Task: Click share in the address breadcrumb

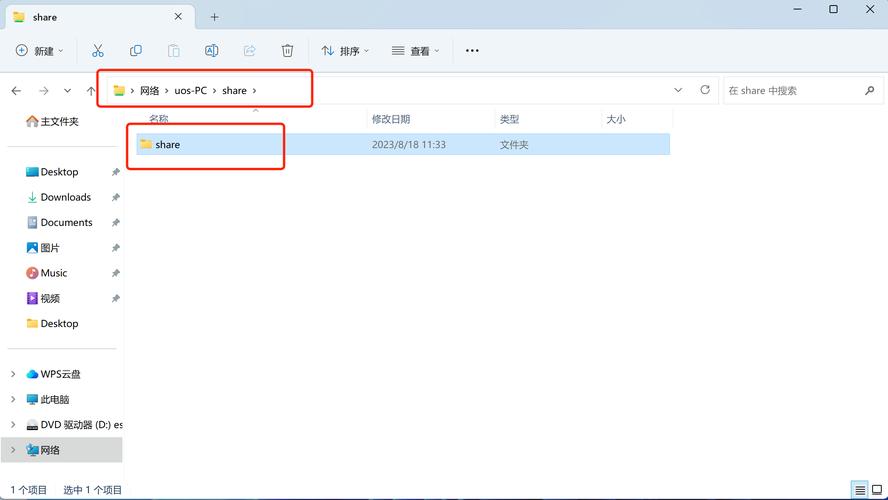Action: pyautogui.click(x=234, y=91)
